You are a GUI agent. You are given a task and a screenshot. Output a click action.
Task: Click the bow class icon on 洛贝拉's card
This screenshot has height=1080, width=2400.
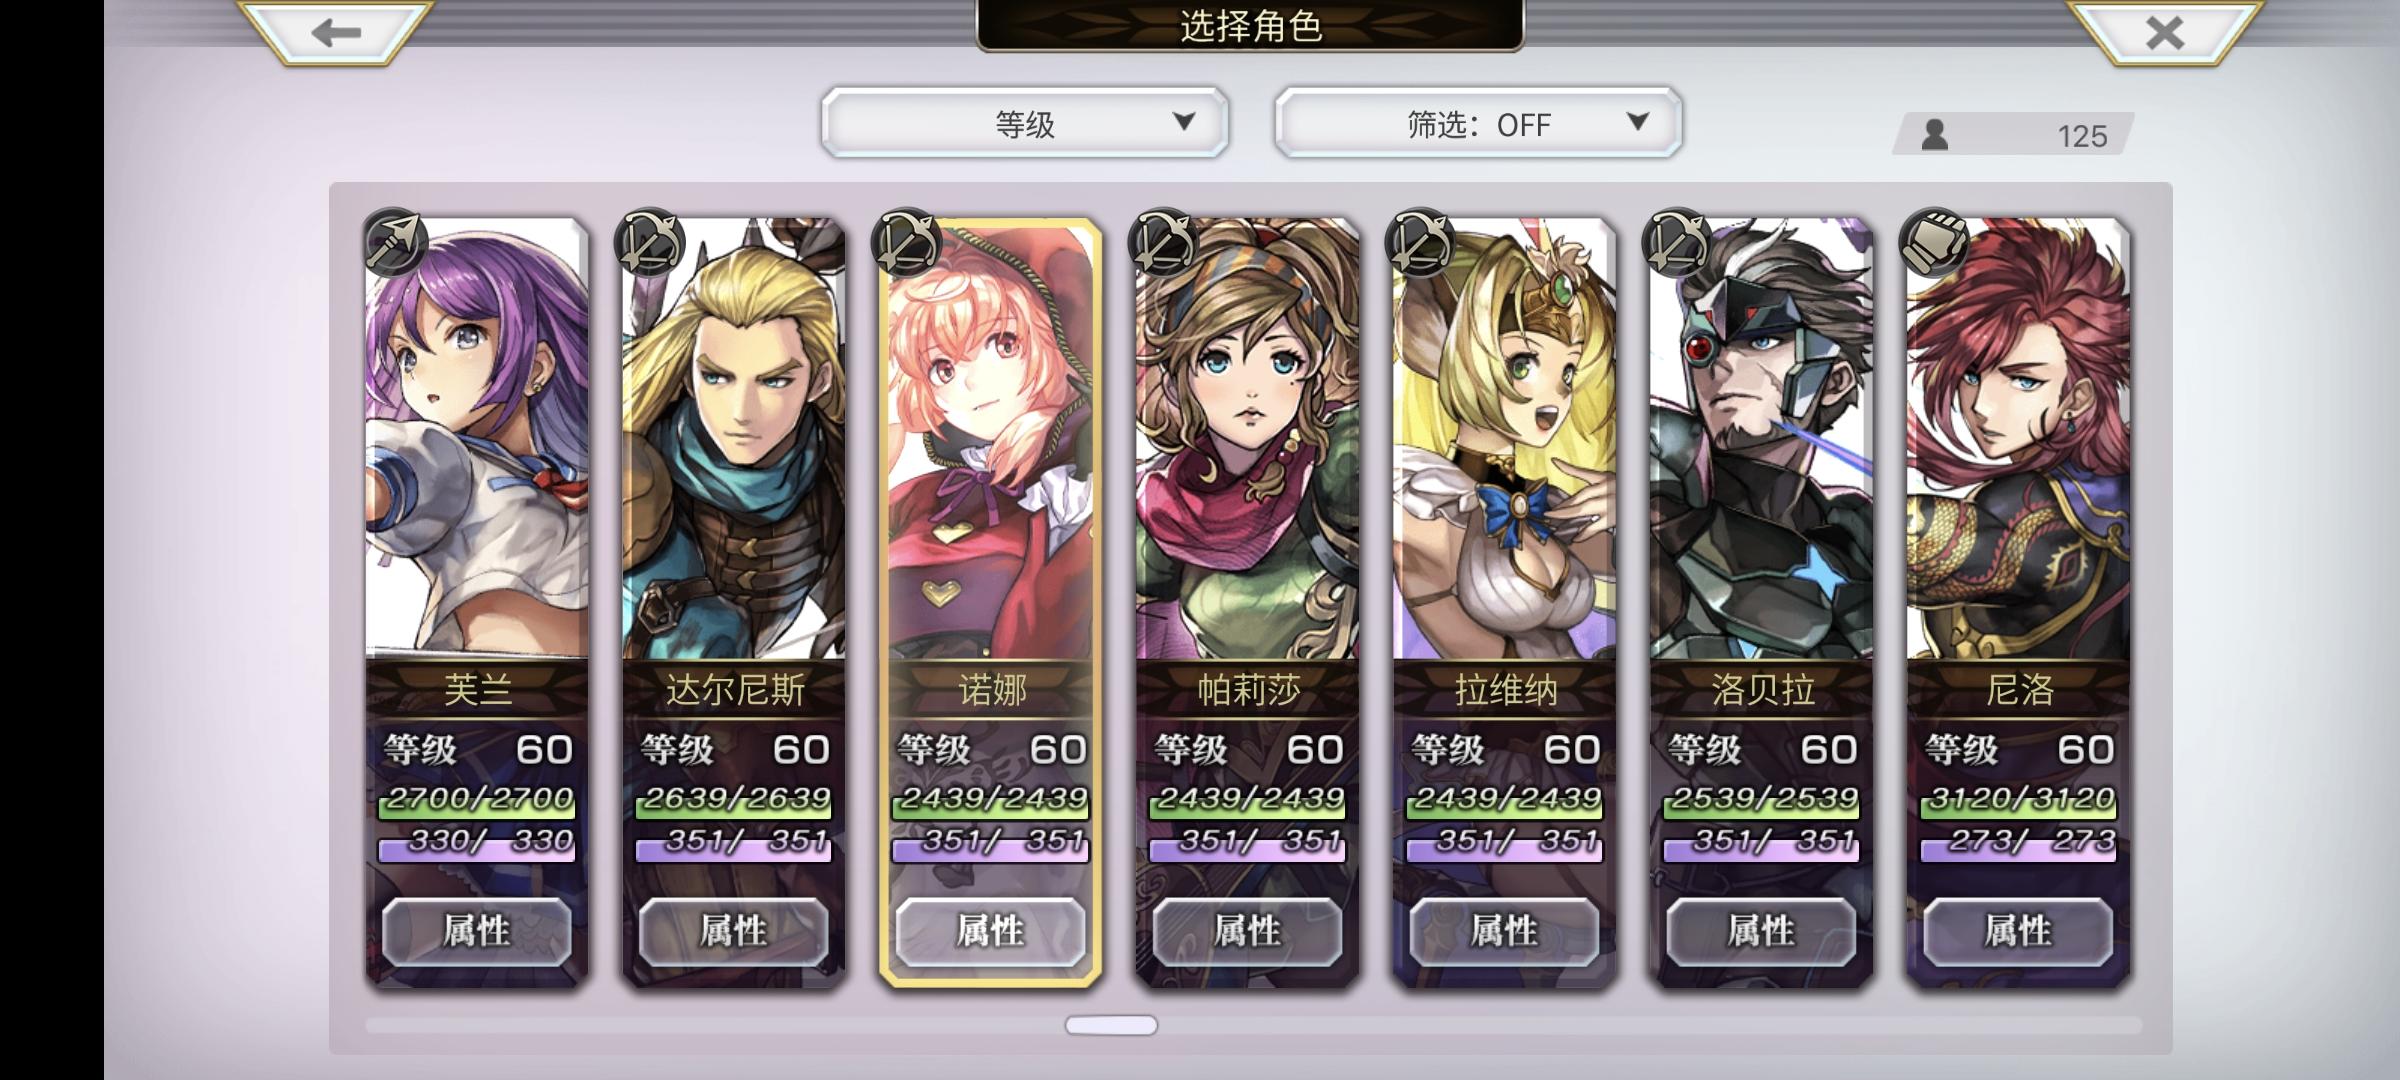pos(1678,242)
